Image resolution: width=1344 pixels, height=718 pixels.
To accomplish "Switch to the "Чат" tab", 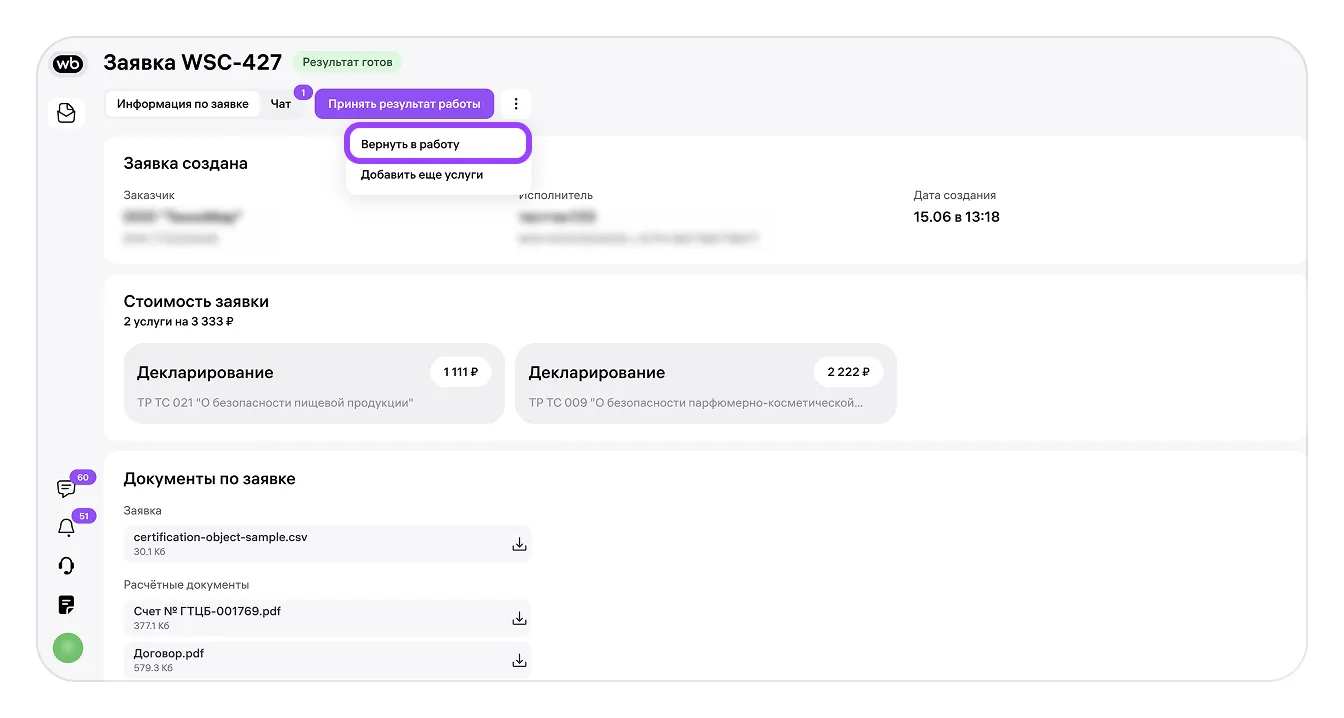I will 281,104.
